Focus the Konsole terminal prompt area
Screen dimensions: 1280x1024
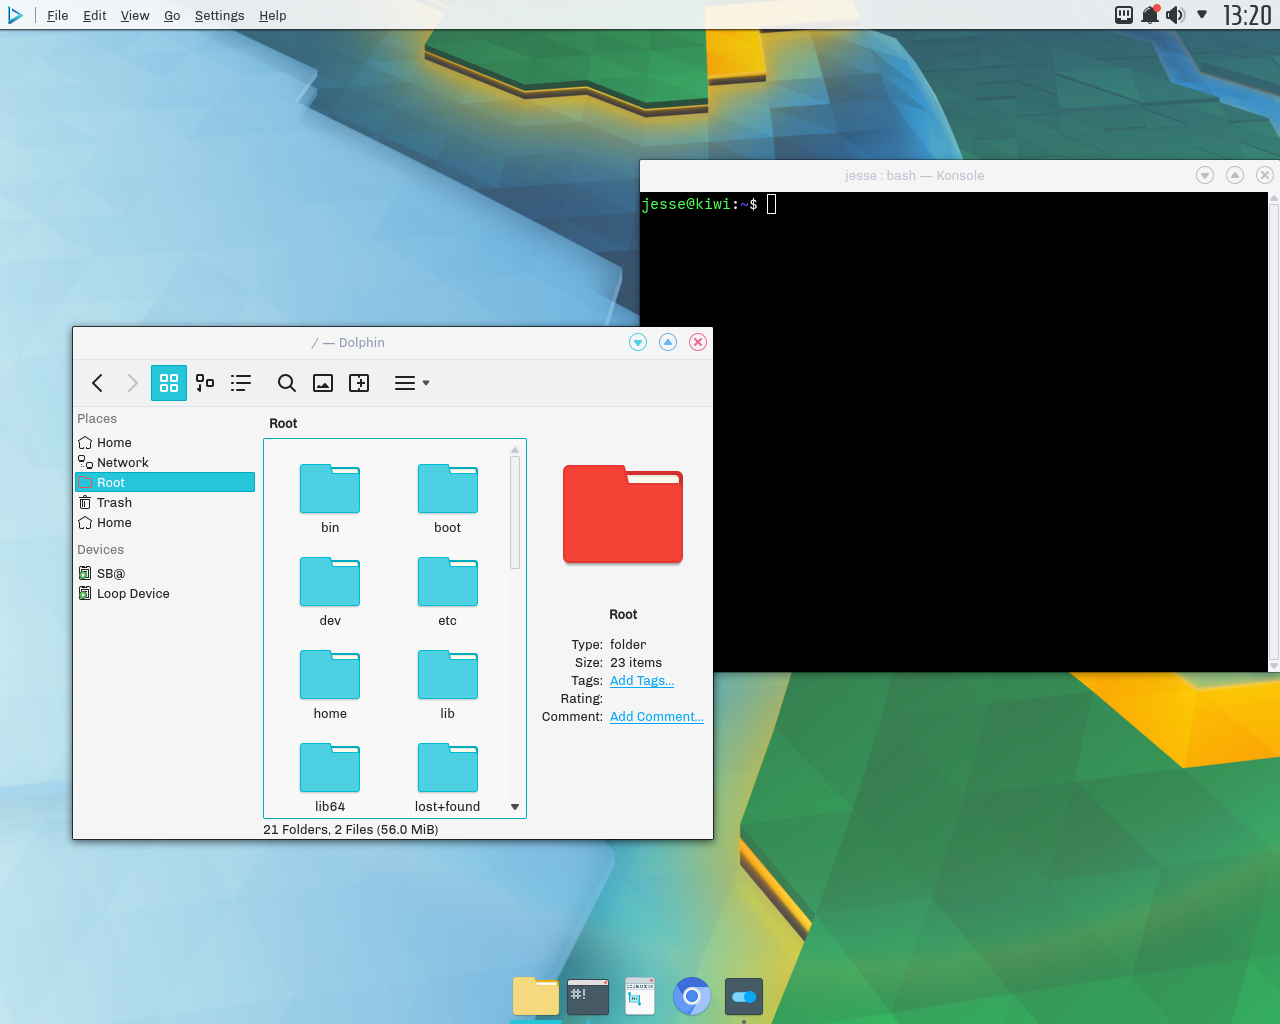point(954,432)
